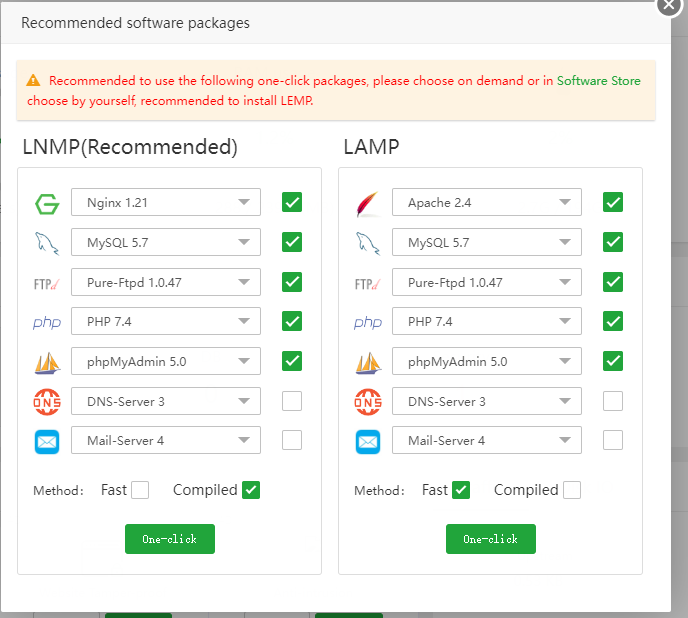The height and width of the screenshot is (618, 688).
Task: Click the MySQL dolphin icon in LNMP
Action: click(x=47, y=242)
